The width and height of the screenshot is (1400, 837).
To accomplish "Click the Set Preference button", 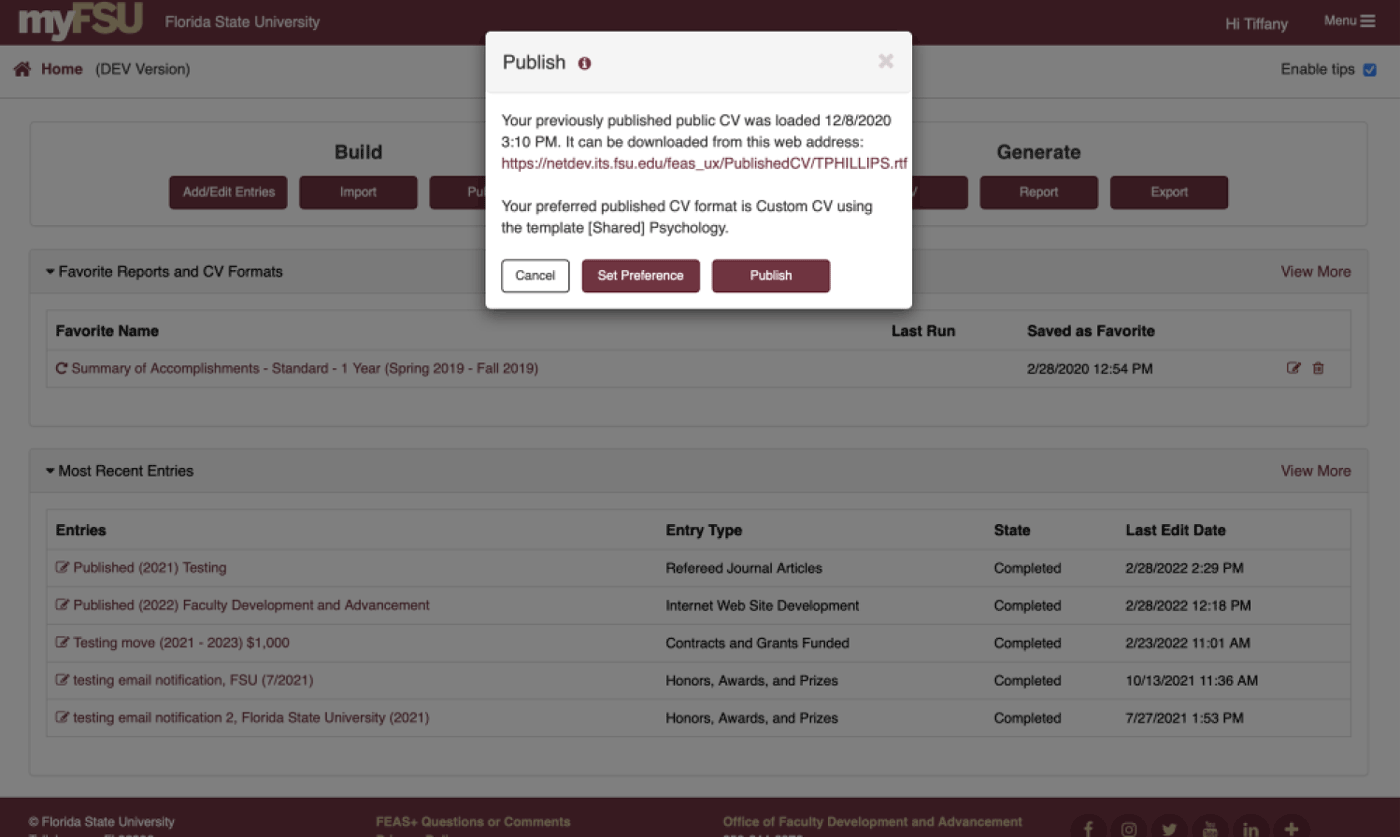I will [640, 276].
